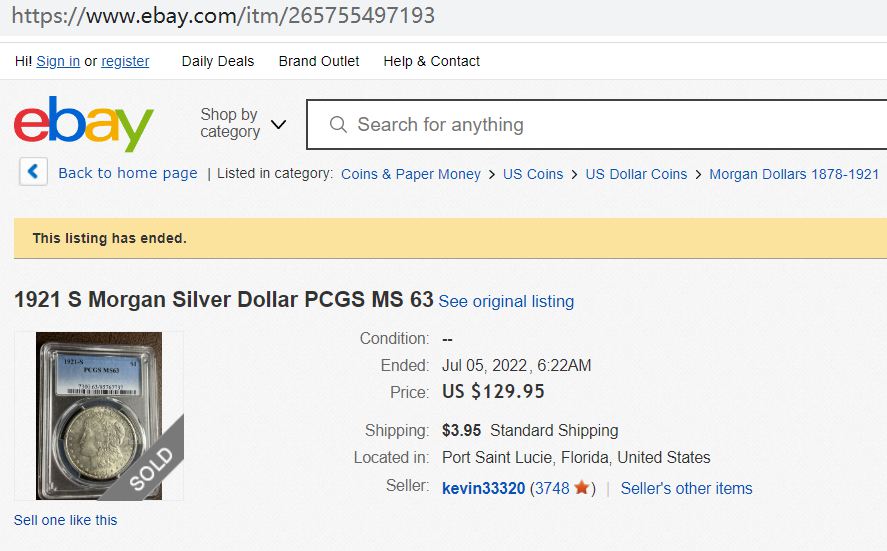Open US Dollar Coins breadcrumb
The width and height of the screenshot is (887, 551).
[636, 174]
